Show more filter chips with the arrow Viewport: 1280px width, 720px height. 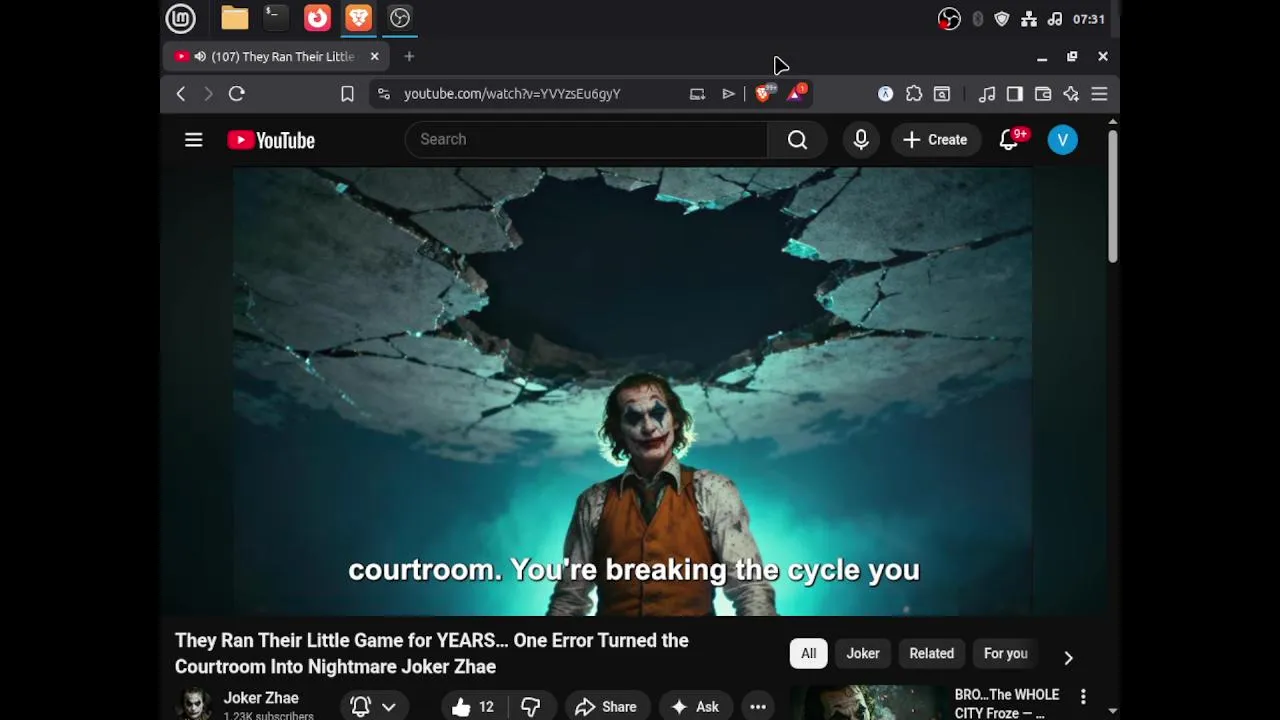pyautogui.click(x=1068, y=657)
